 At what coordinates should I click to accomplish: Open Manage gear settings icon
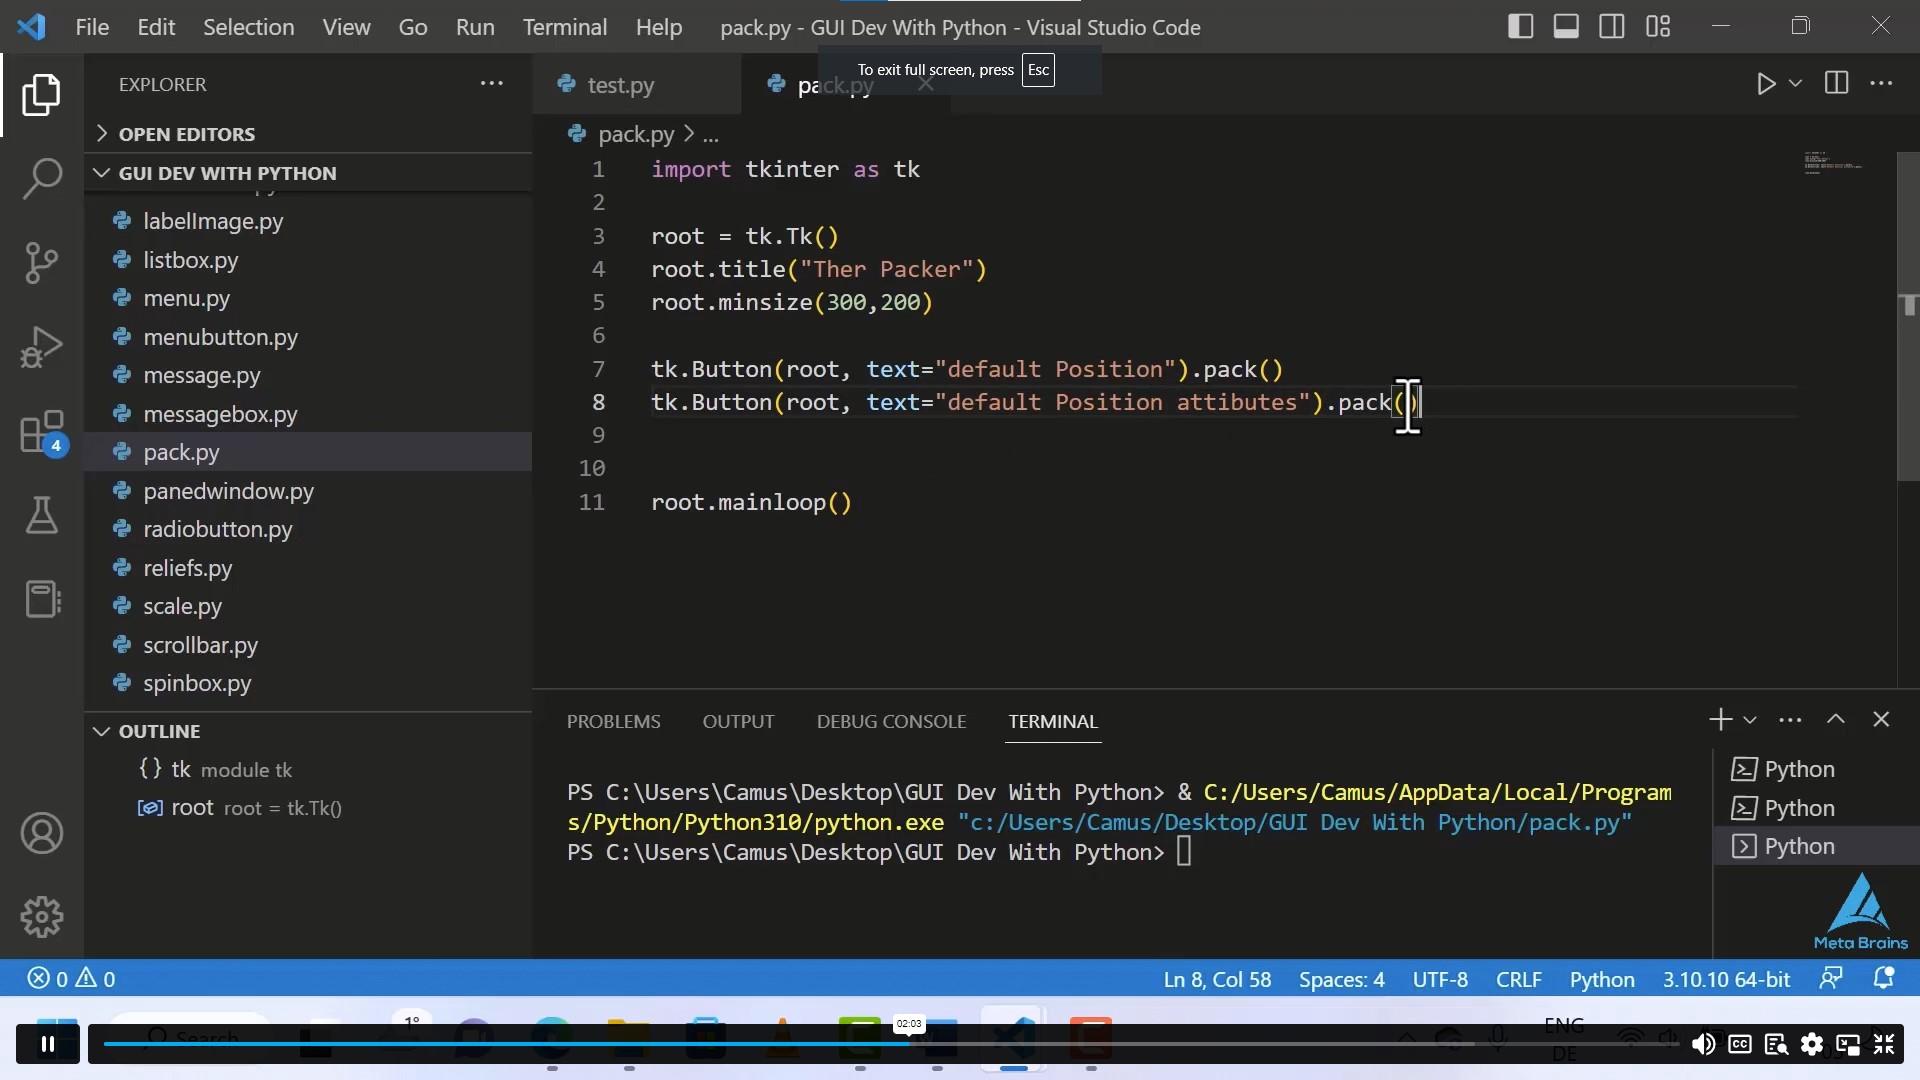tap(41, 916)
